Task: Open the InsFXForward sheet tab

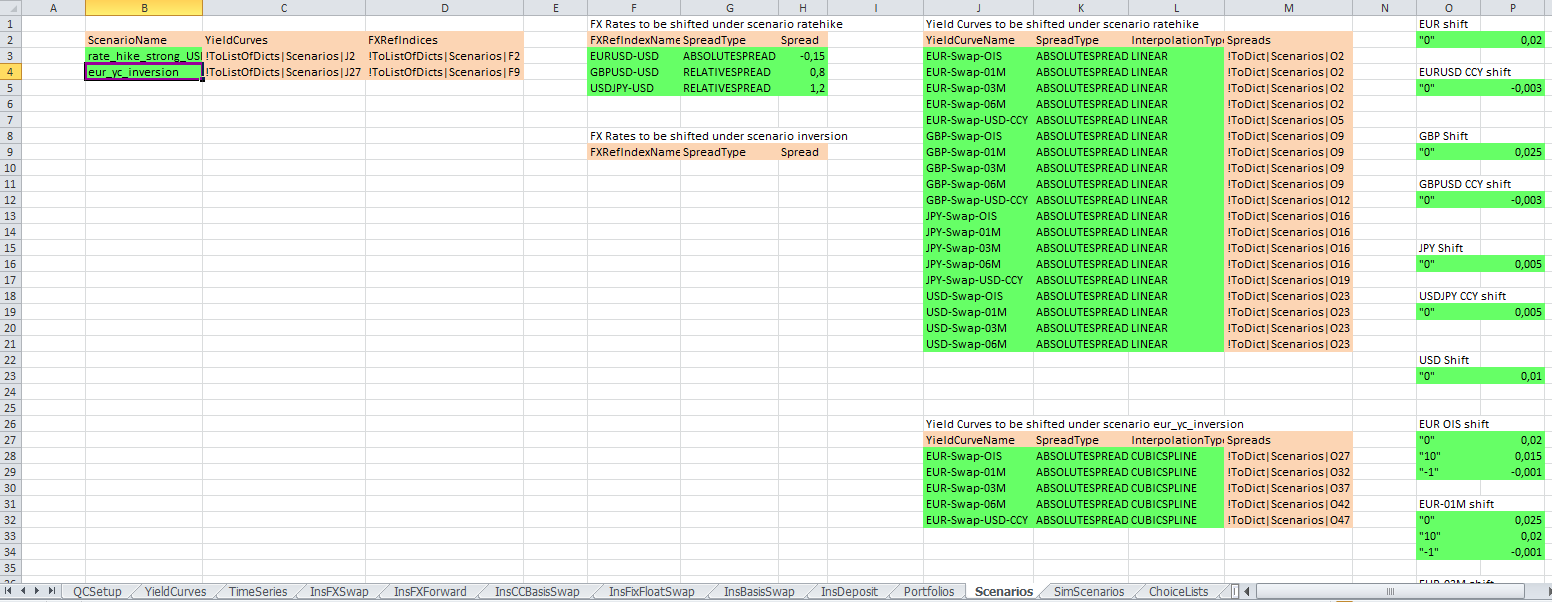Action: pyautogui.click(x=429, y=592)
